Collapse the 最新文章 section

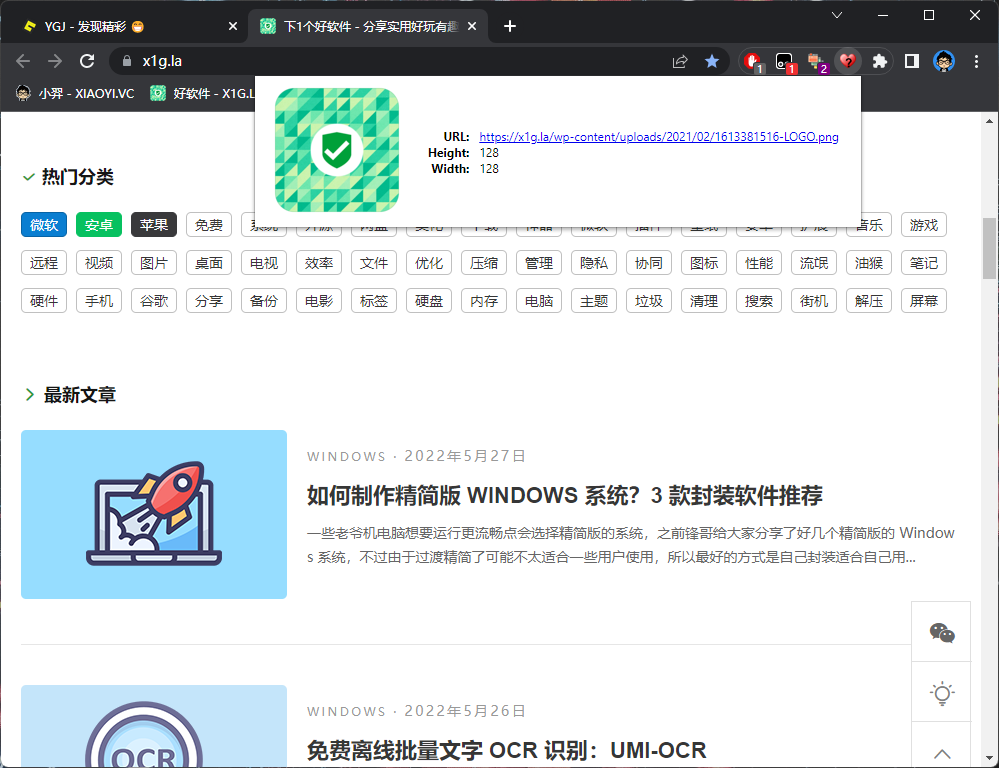(x=29, y=394)
